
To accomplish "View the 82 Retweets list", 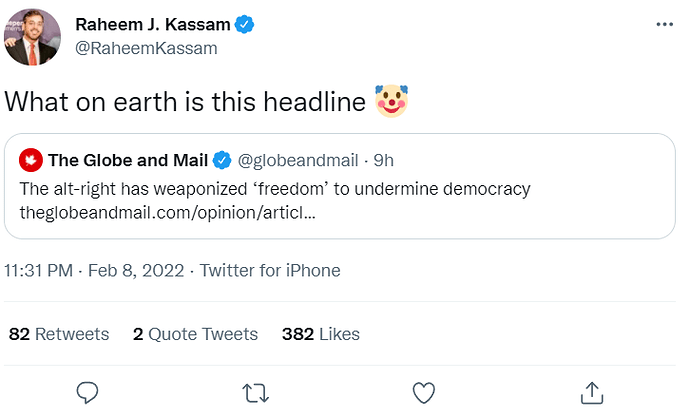I will pyautogui.click(x=58, y=334).
